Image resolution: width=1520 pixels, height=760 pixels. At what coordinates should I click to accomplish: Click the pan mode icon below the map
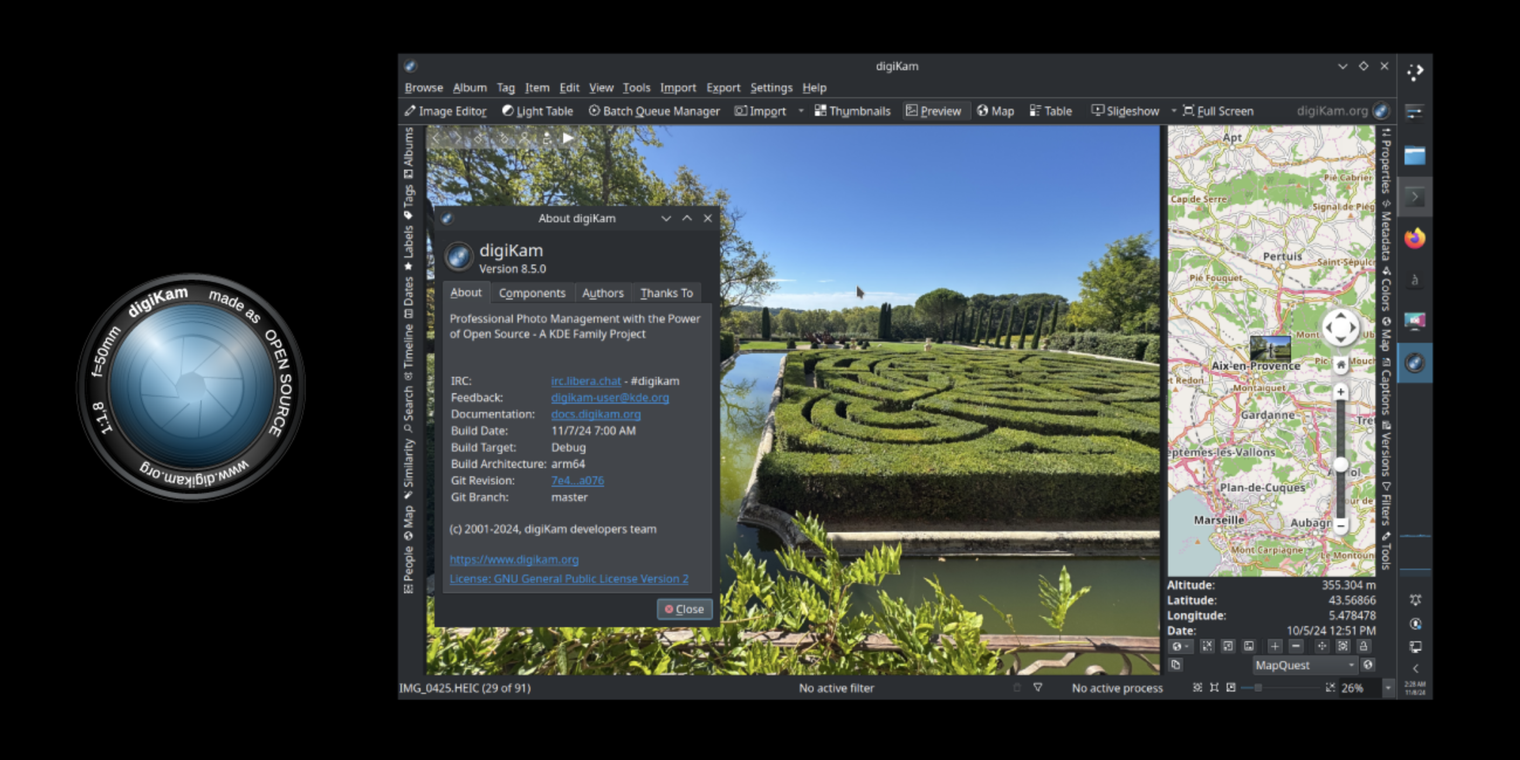1321,647
